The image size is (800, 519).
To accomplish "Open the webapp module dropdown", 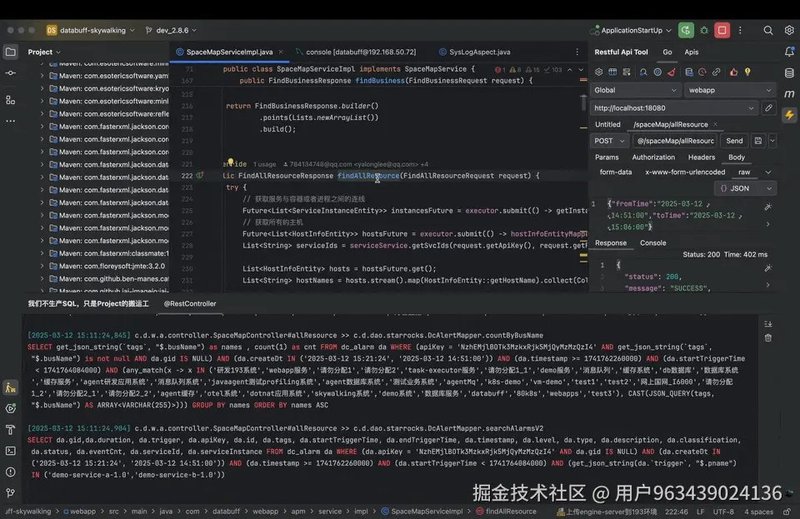I will tap(730, 90).
